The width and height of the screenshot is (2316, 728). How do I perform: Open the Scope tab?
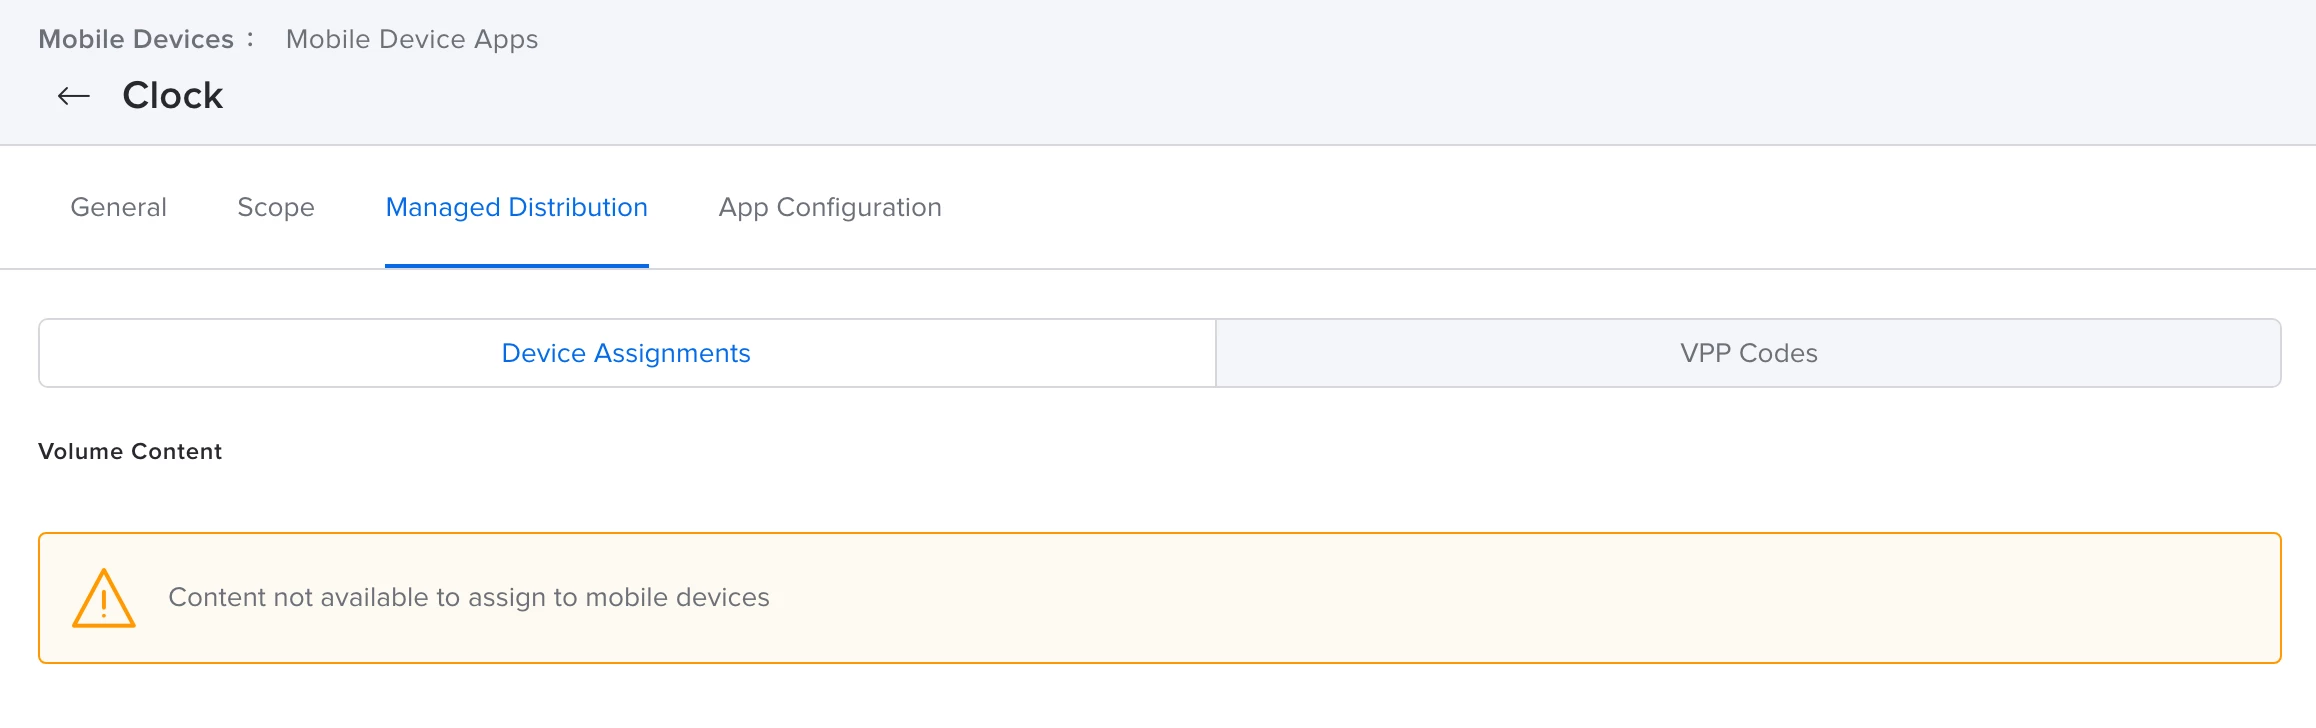point(276,207)
